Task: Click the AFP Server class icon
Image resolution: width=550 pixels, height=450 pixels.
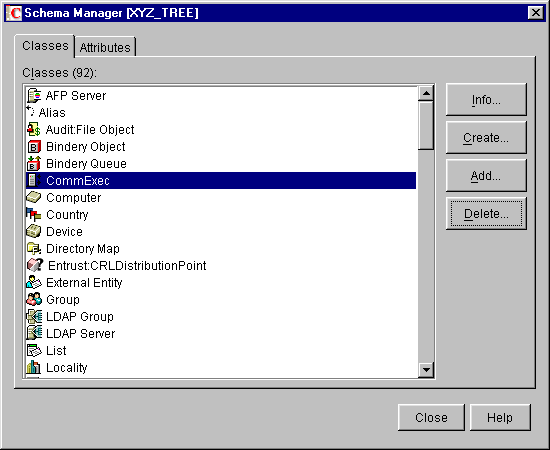Action: coord(34,95)
